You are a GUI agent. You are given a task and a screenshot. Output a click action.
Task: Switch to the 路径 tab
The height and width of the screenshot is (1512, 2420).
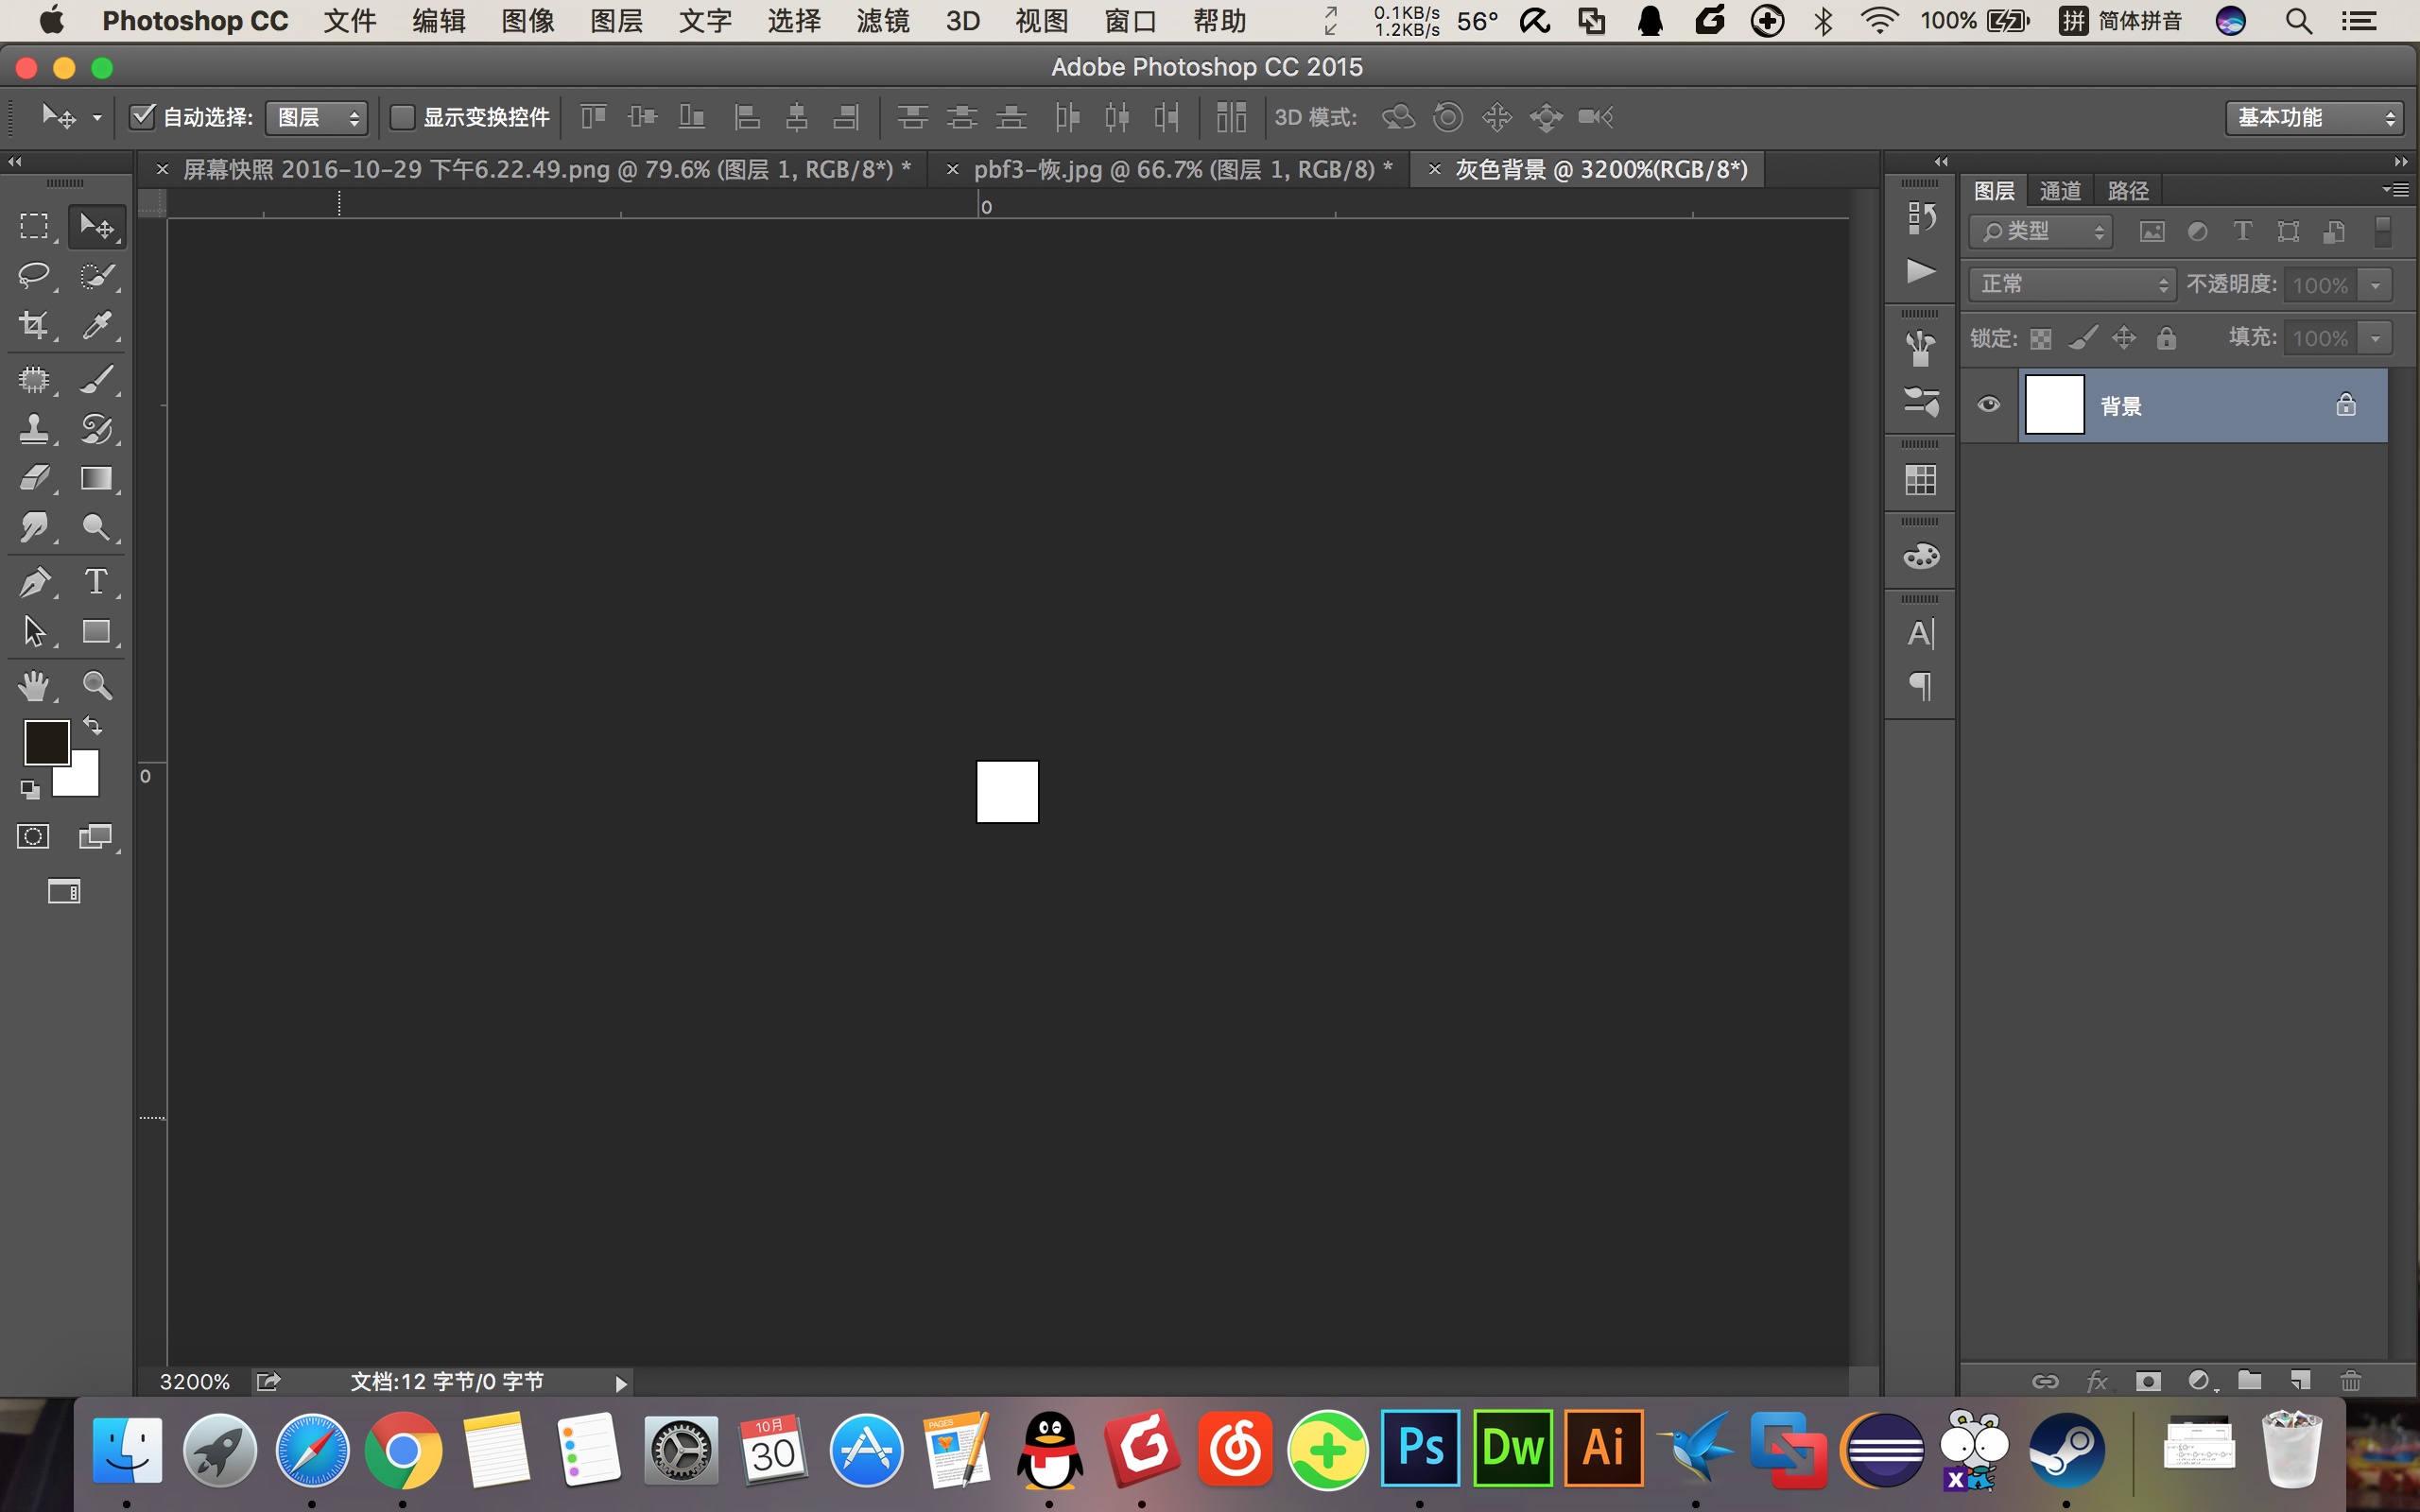(2128, 190)
